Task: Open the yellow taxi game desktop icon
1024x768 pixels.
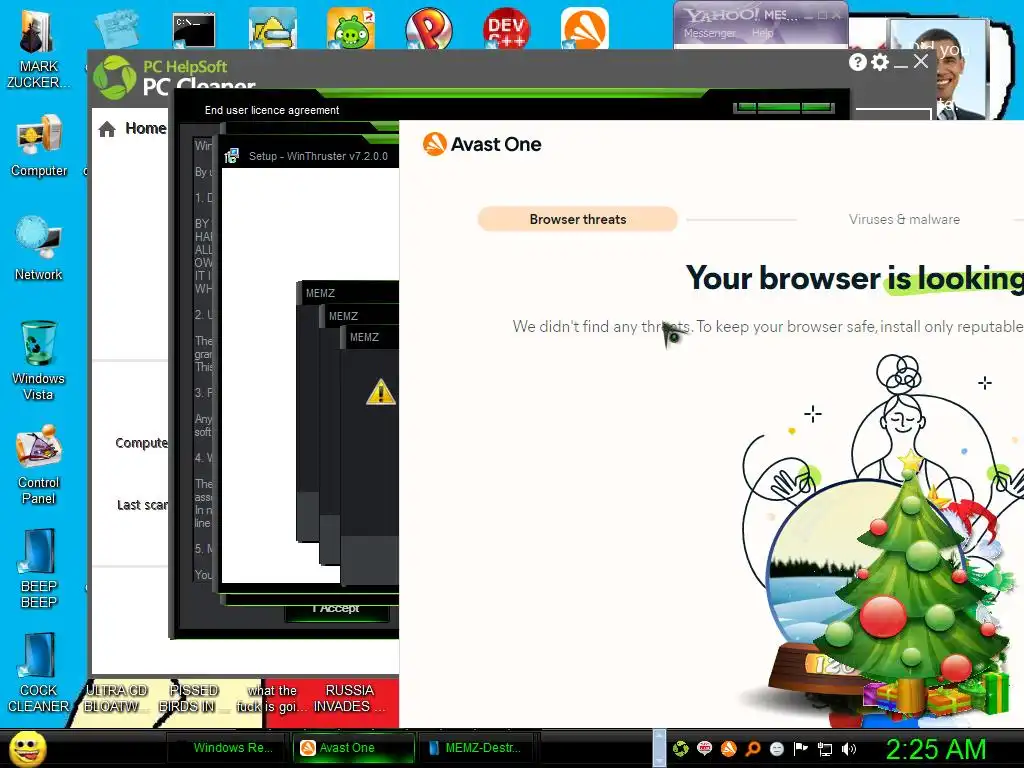Action: tap(272, 30)
